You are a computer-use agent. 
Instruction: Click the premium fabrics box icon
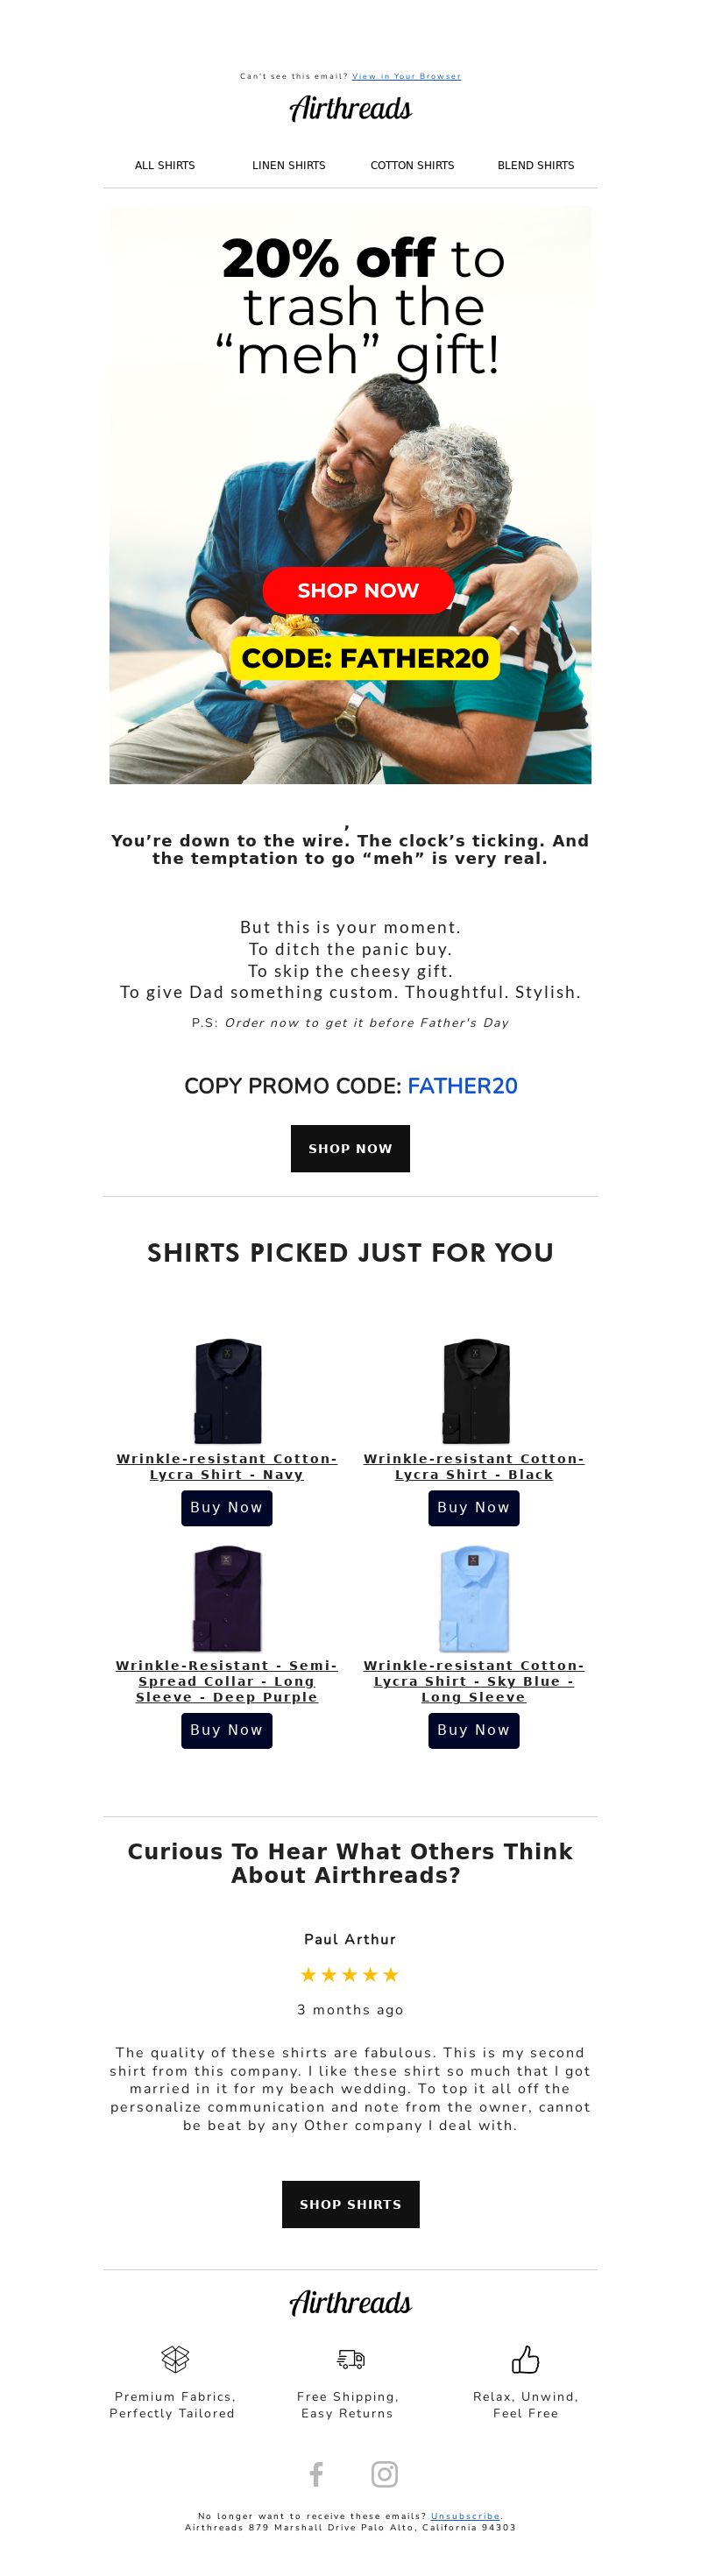[175, 2360]
